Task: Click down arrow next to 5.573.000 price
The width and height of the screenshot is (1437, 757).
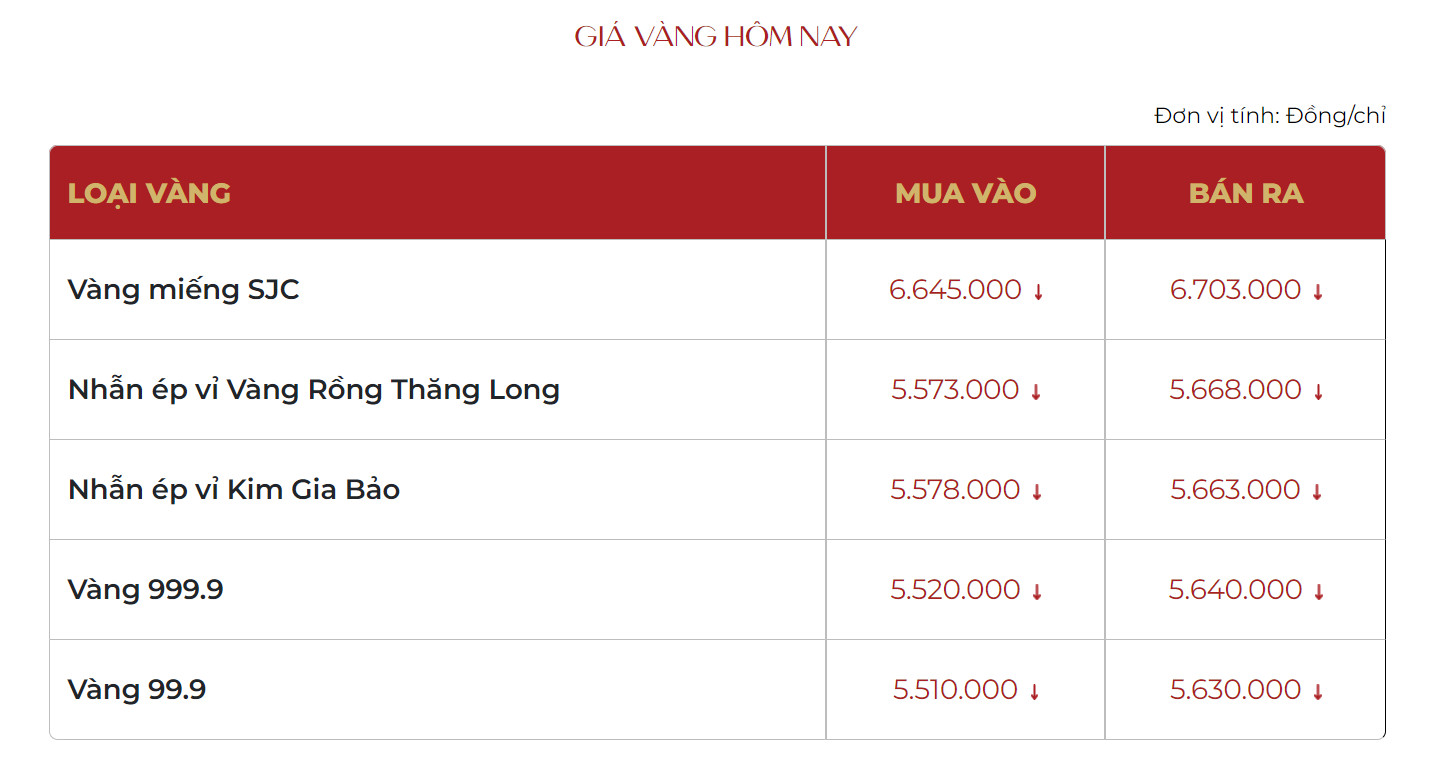Action: pyautogui.click(x=1036, y=392)
